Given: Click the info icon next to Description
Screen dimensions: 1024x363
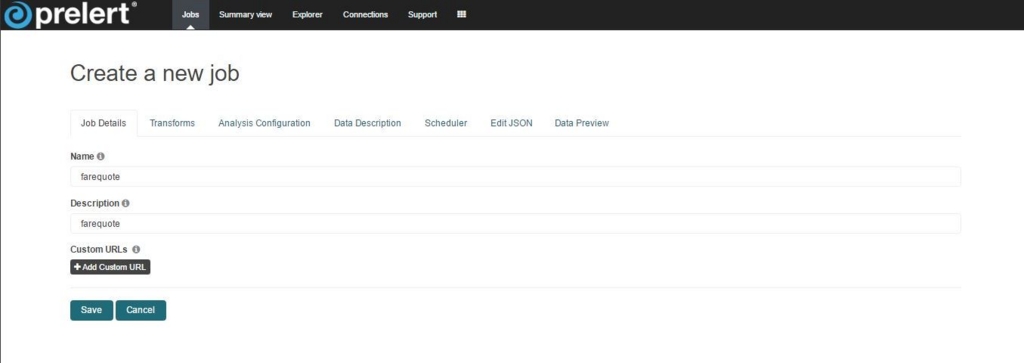Looking at the screenshot, I should pos(126,203).
